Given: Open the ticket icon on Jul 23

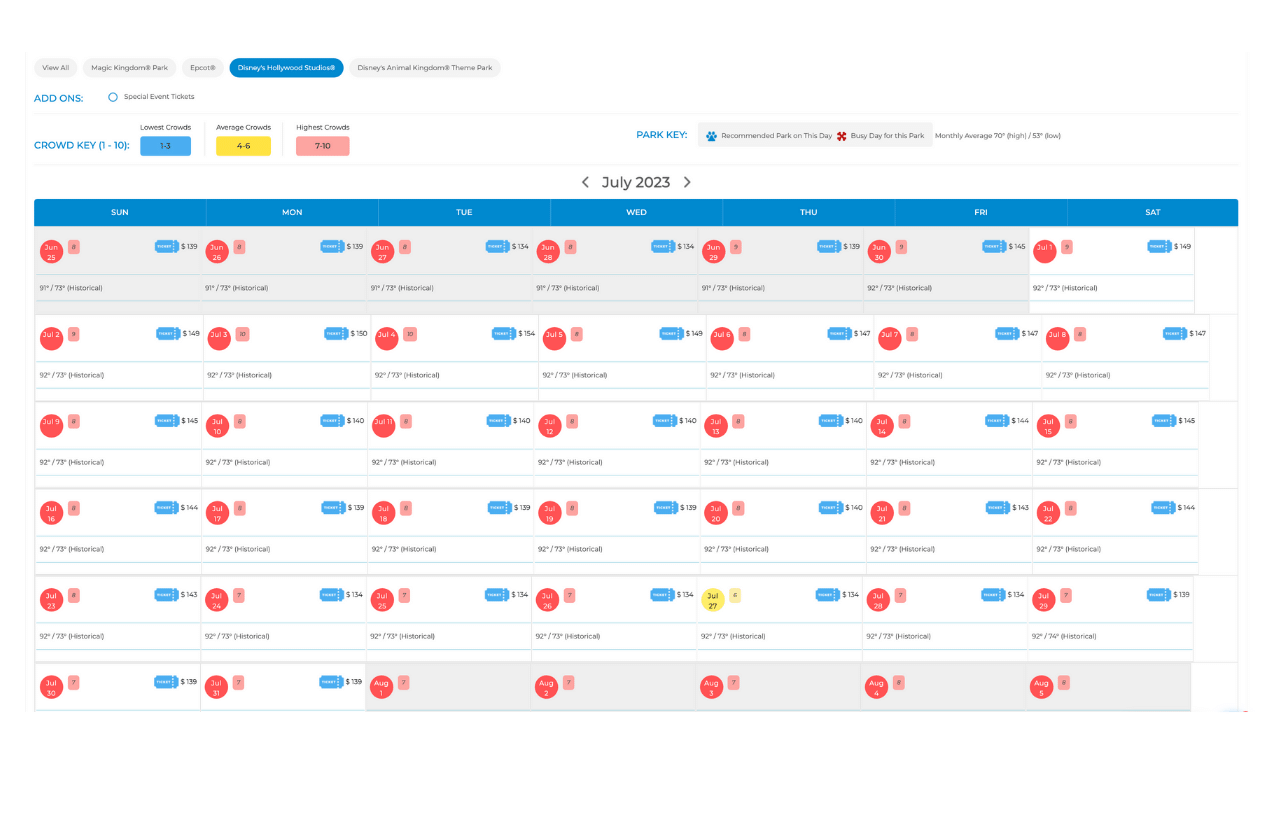Looking at the screenshot, I should 167,594.
